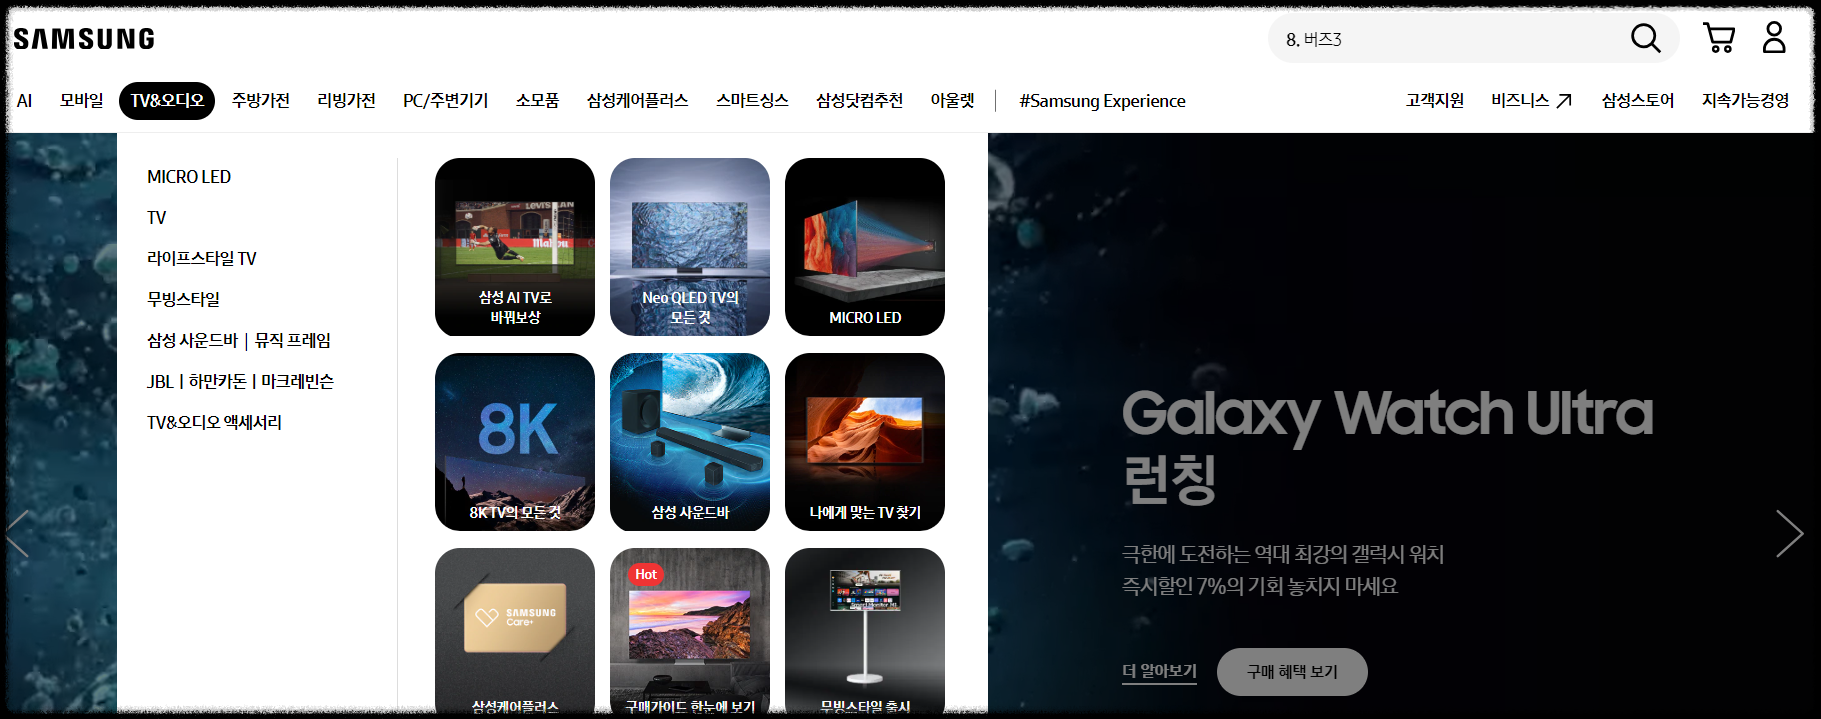Select TV in the submenu list
The width and height of the screenshot is (1821, 719).
click(x=157, y=218)
